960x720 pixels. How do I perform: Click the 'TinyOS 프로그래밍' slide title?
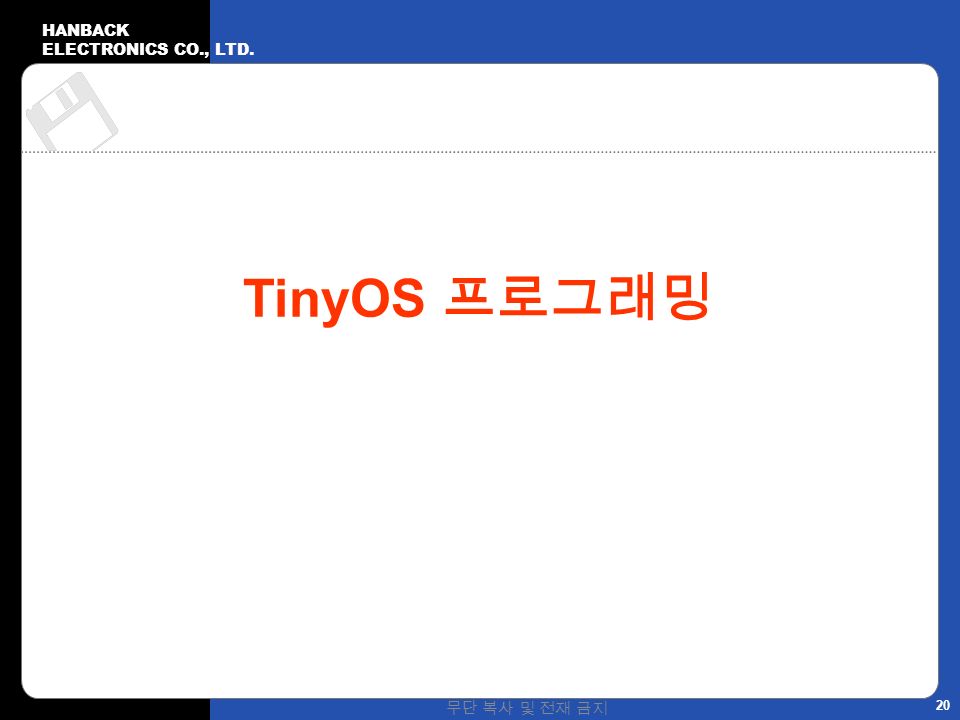tap(476, 298)
